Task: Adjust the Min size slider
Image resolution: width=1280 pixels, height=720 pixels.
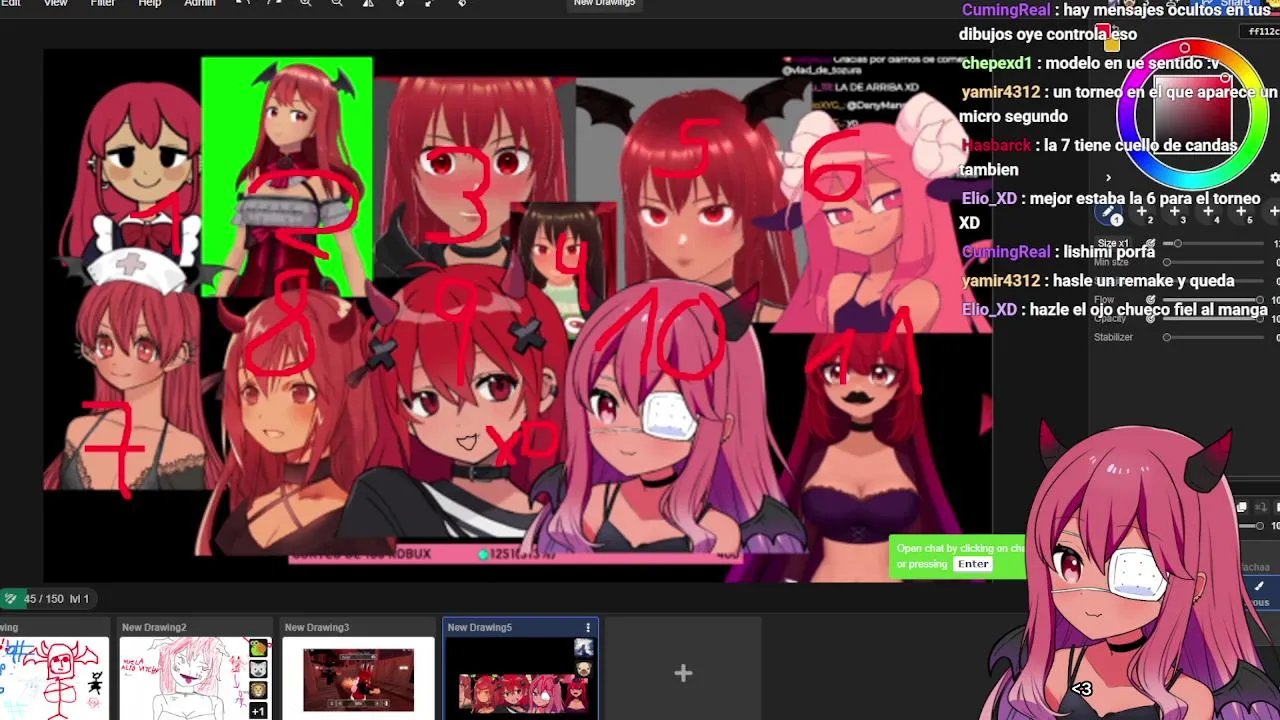Action: pos(1215,262)
